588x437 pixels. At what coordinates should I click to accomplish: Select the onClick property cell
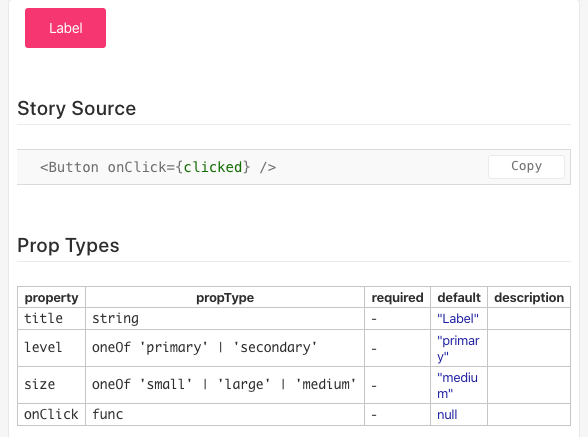(x=51, y=414)
